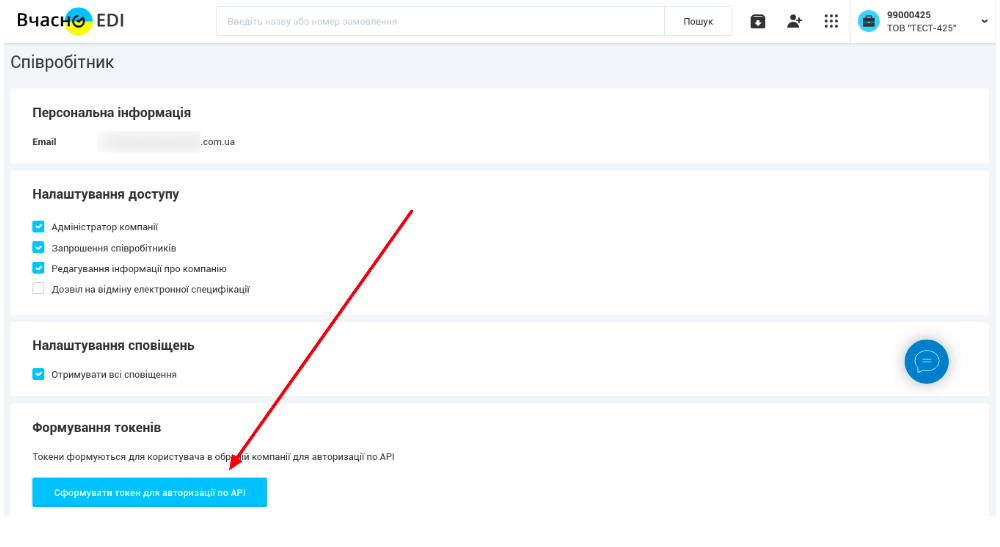Image resolution: width=1000 pixels, height=547 pixels.
Task: Open the support chat bubble icon
Action: [926, 361]
